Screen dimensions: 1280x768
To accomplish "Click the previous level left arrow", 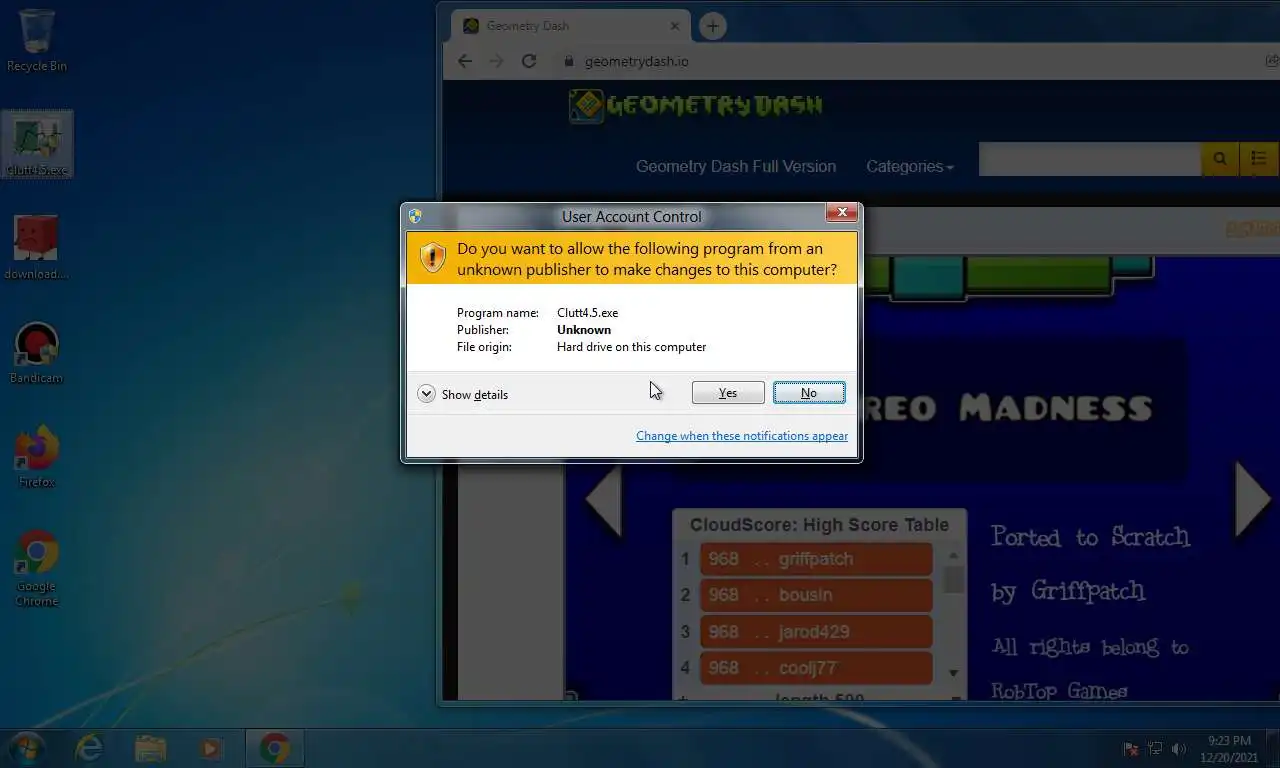I will tap(604, 498).
